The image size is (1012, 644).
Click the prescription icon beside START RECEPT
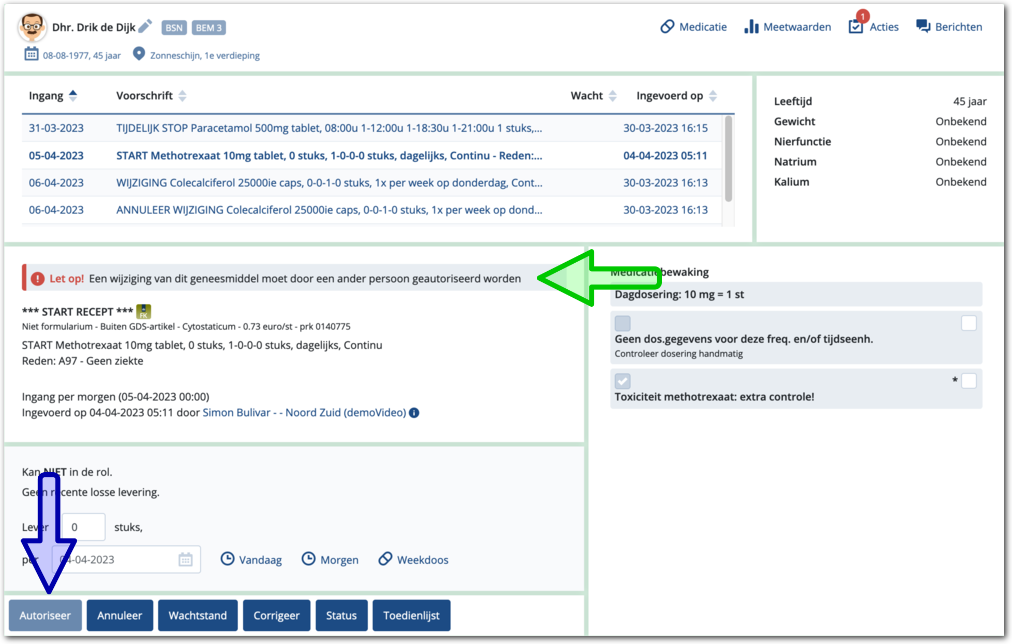[x=143, y=311]
